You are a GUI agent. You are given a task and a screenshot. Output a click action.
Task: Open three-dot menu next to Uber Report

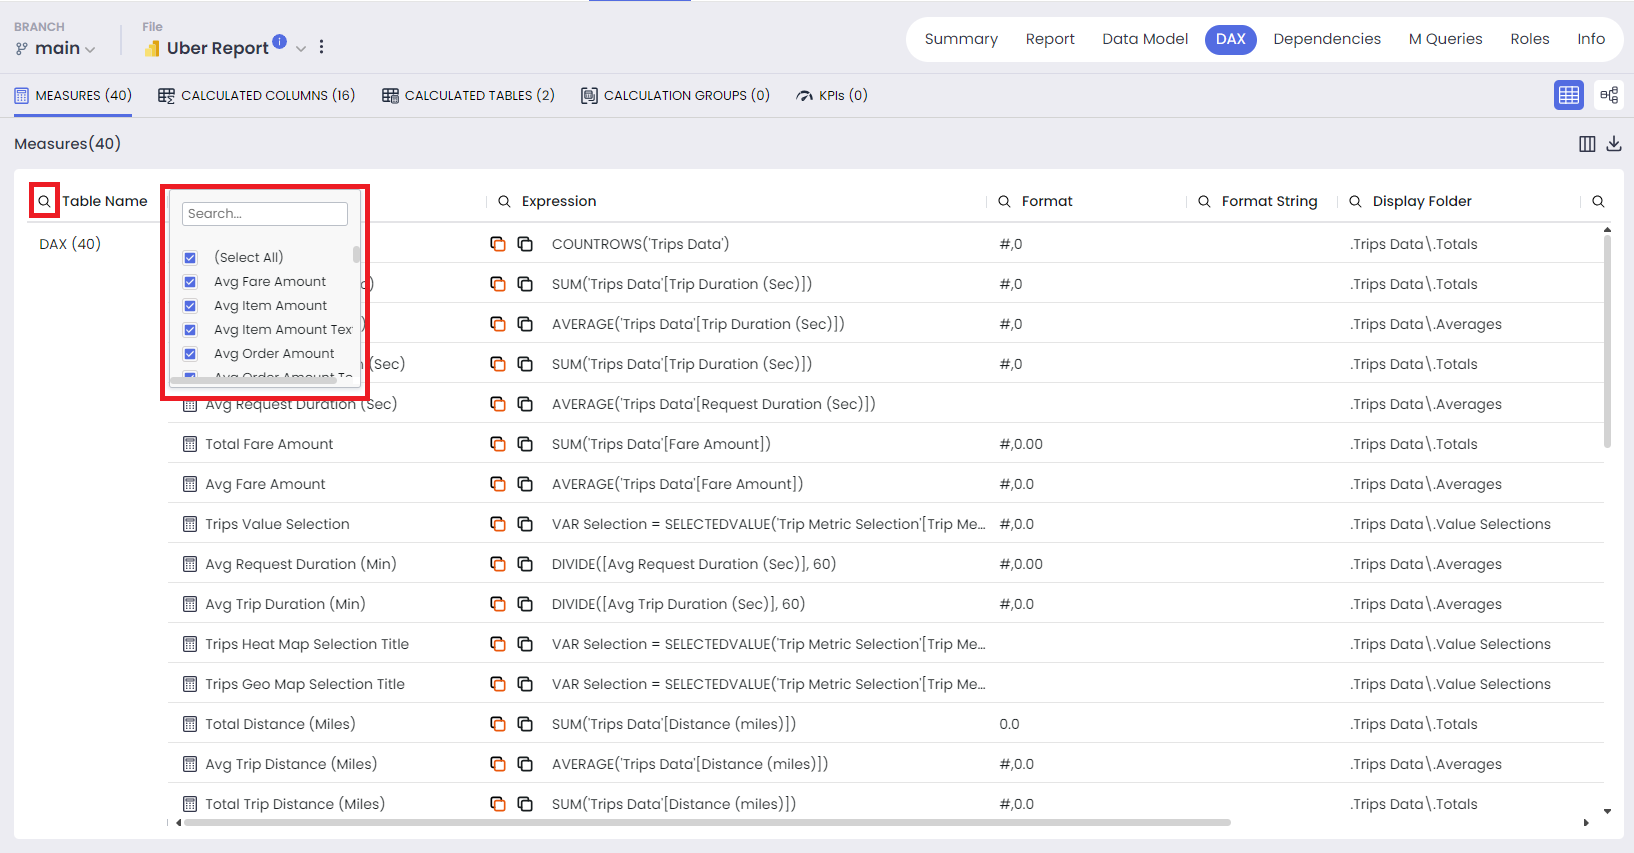(x=321, y=47)
